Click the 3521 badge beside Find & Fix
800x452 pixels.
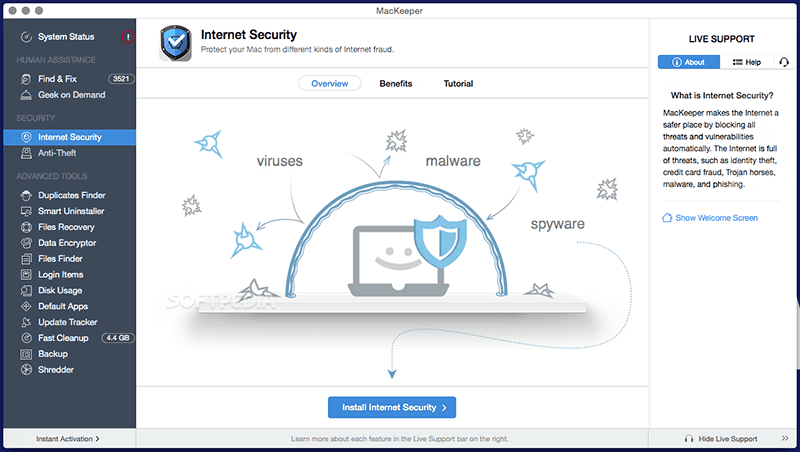[x=121, y=79]
